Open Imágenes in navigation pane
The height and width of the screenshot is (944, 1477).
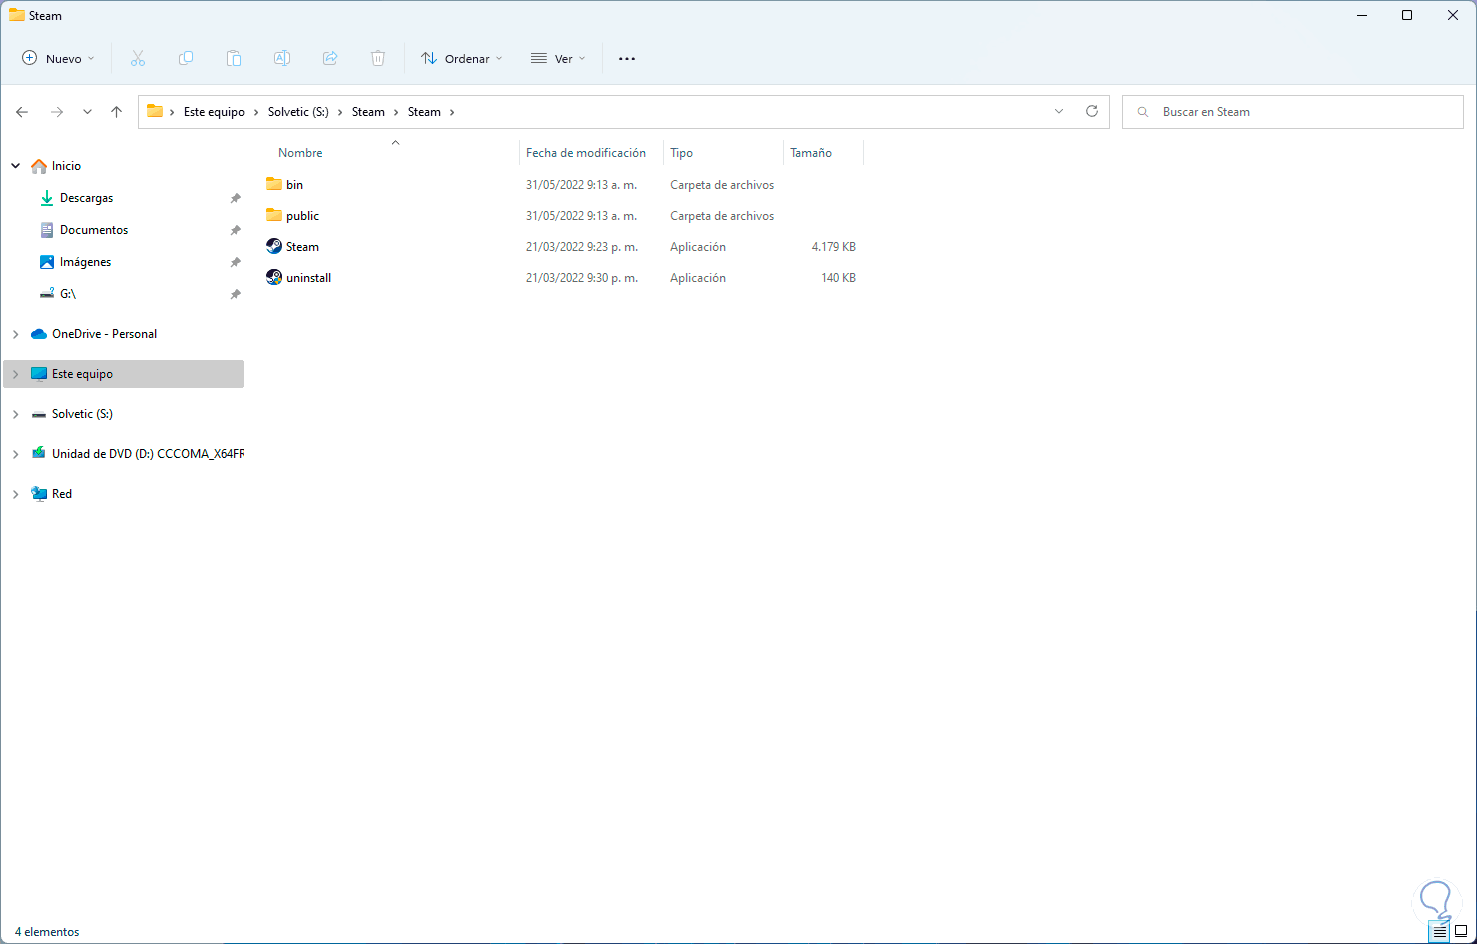[85, 262]
